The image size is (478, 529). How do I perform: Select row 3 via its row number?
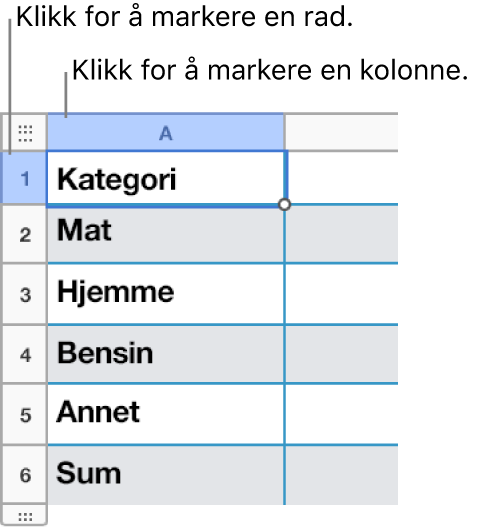[25, 294]
